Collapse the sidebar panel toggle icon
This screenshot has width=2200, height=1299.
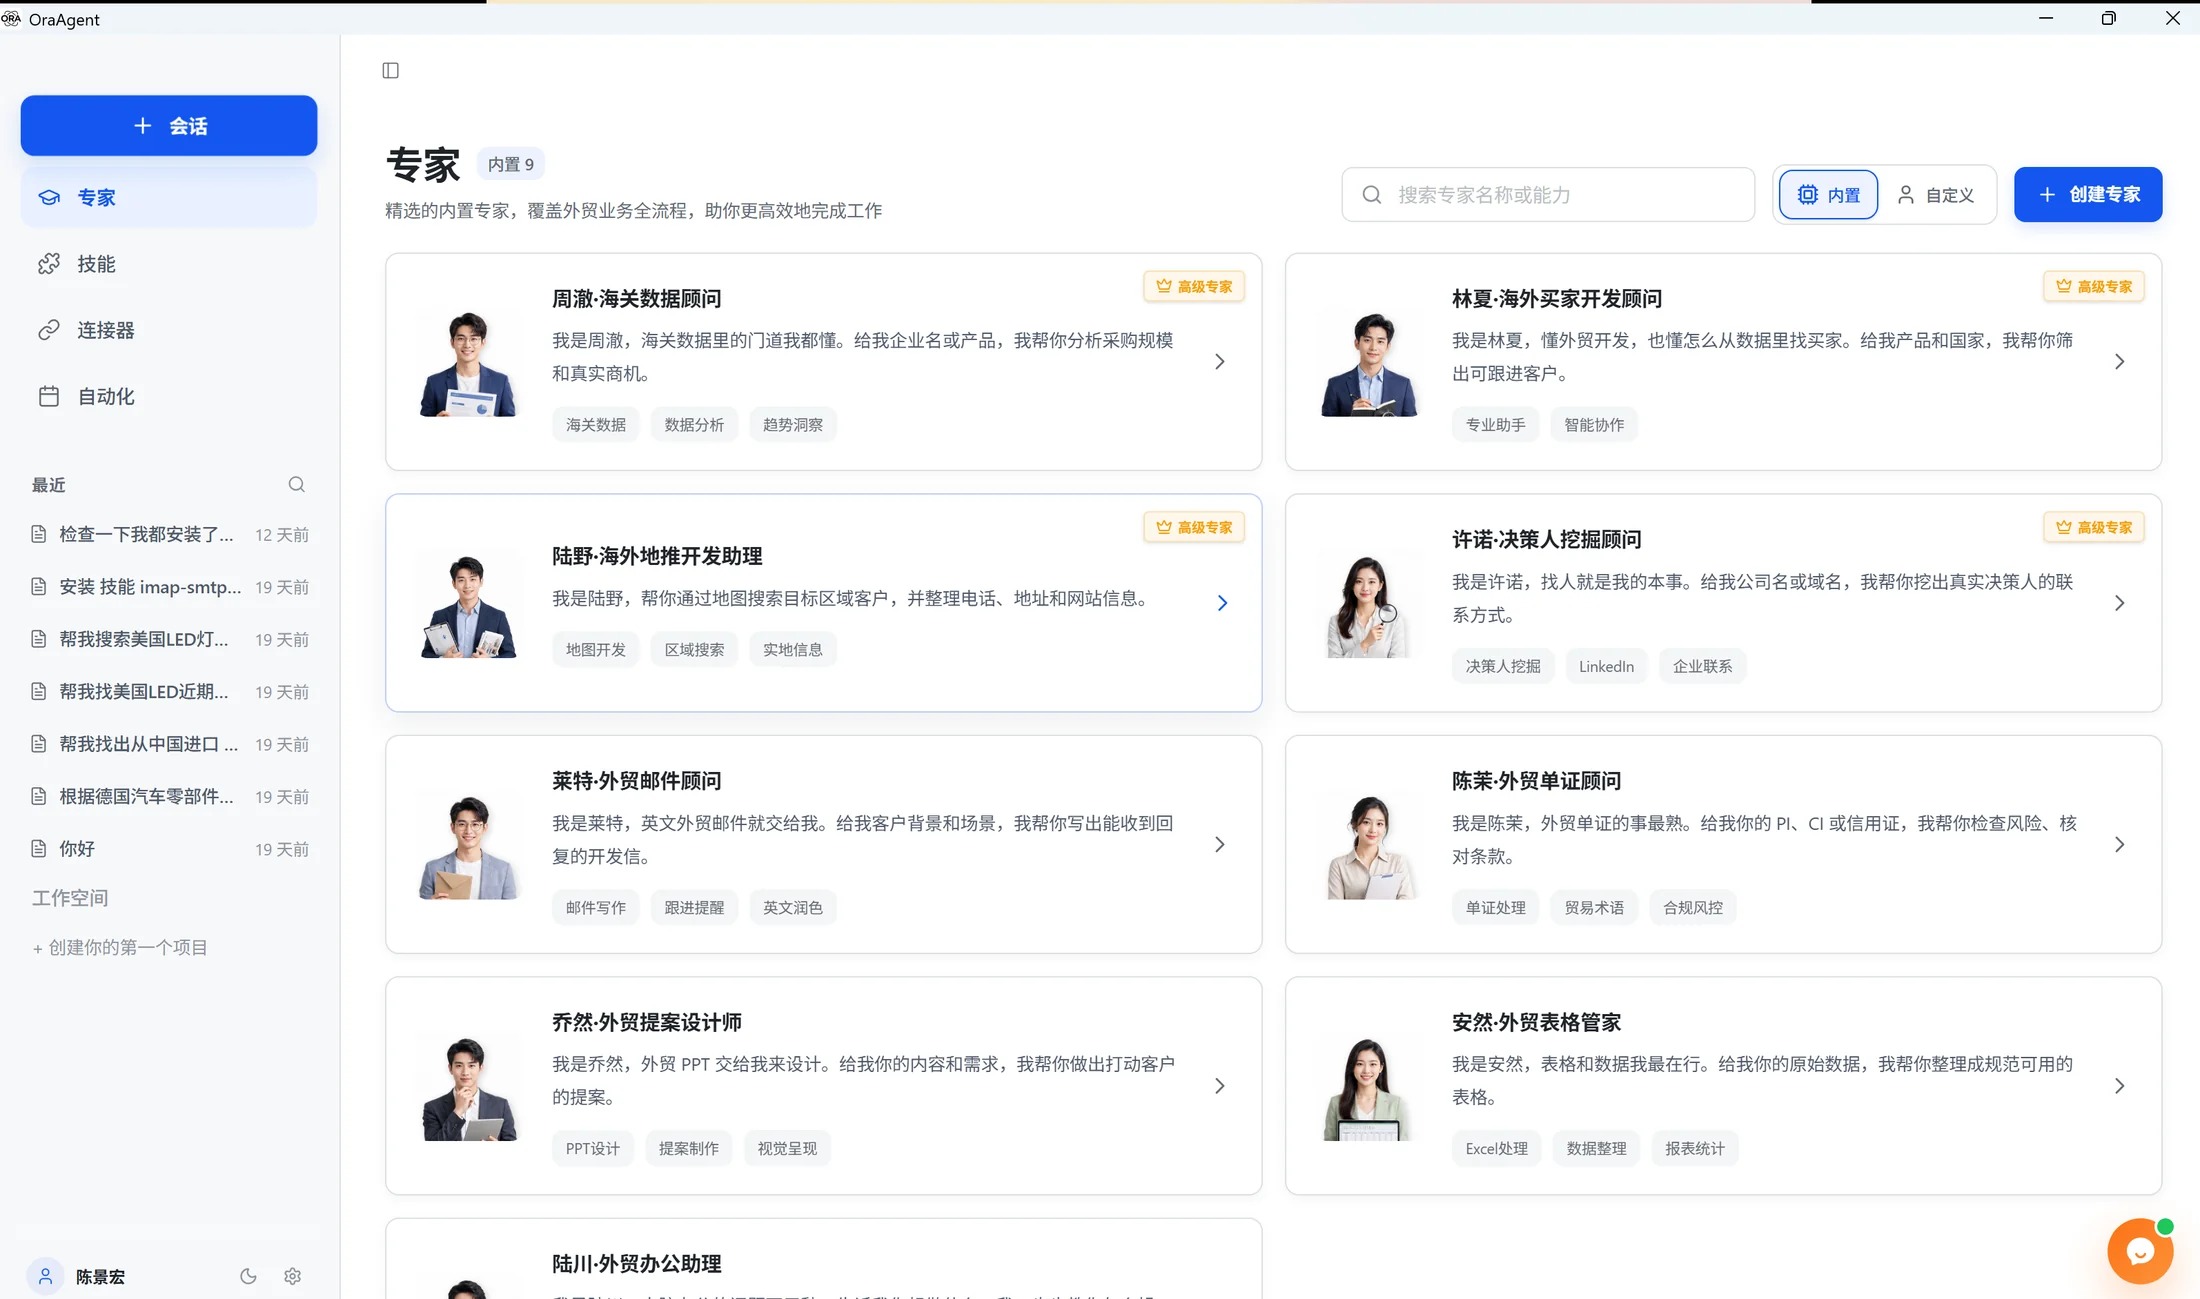point(391,70)
